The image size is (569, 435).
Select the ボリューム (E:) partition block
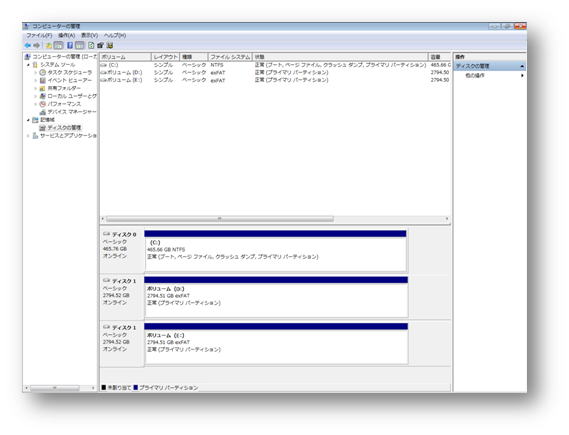[x=276, y=344]
